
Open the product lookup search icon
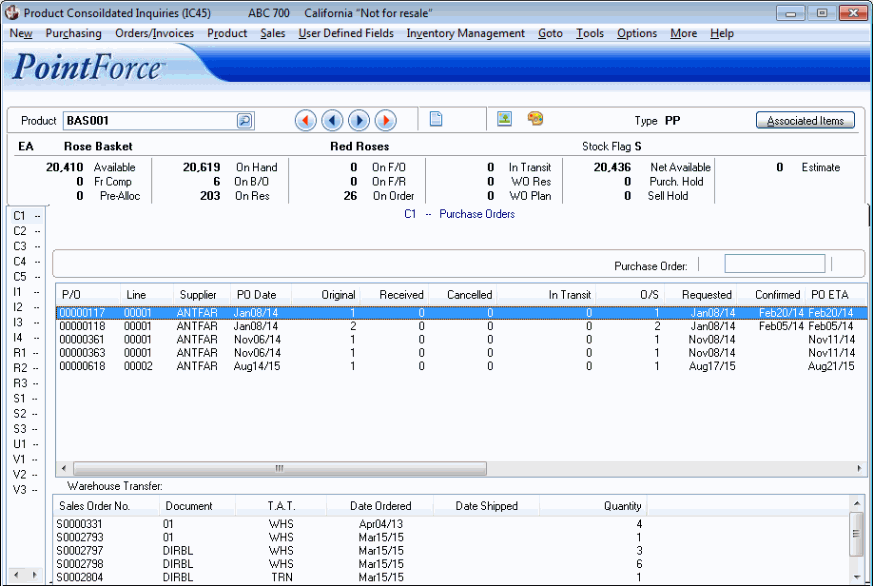[x=244, y=121]
